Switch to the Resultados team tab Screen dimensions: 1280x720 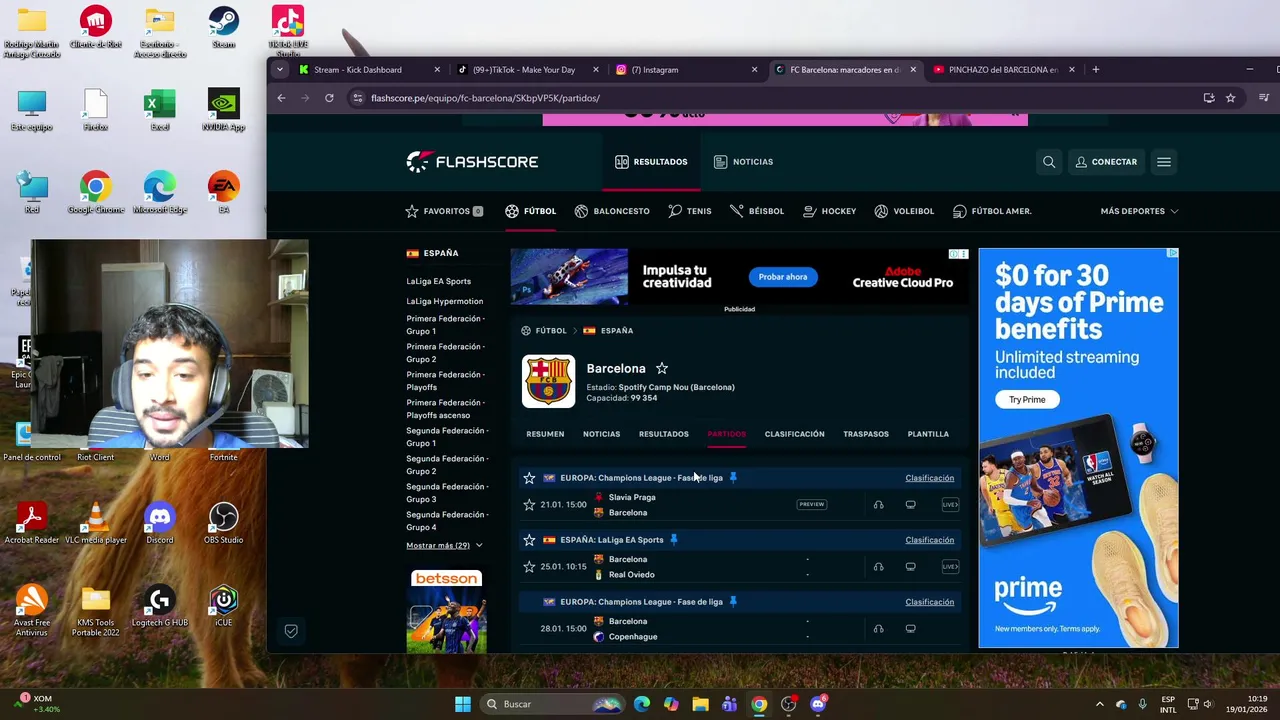tap(664, 434)
